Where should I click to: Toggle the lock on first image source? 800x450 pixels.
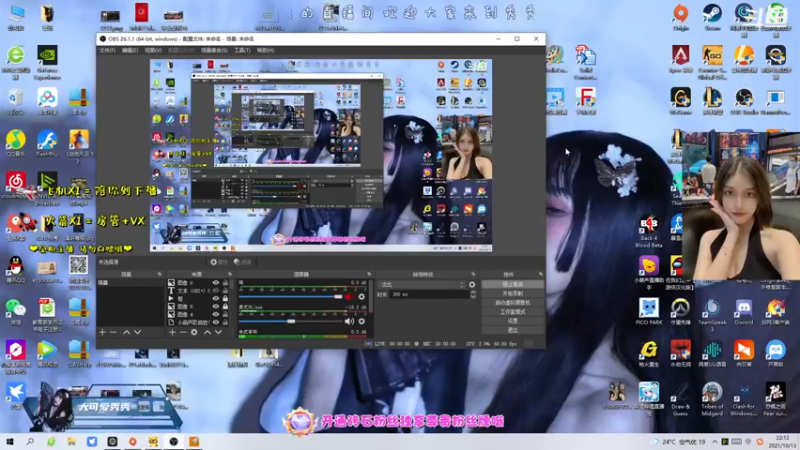[226, 283]
